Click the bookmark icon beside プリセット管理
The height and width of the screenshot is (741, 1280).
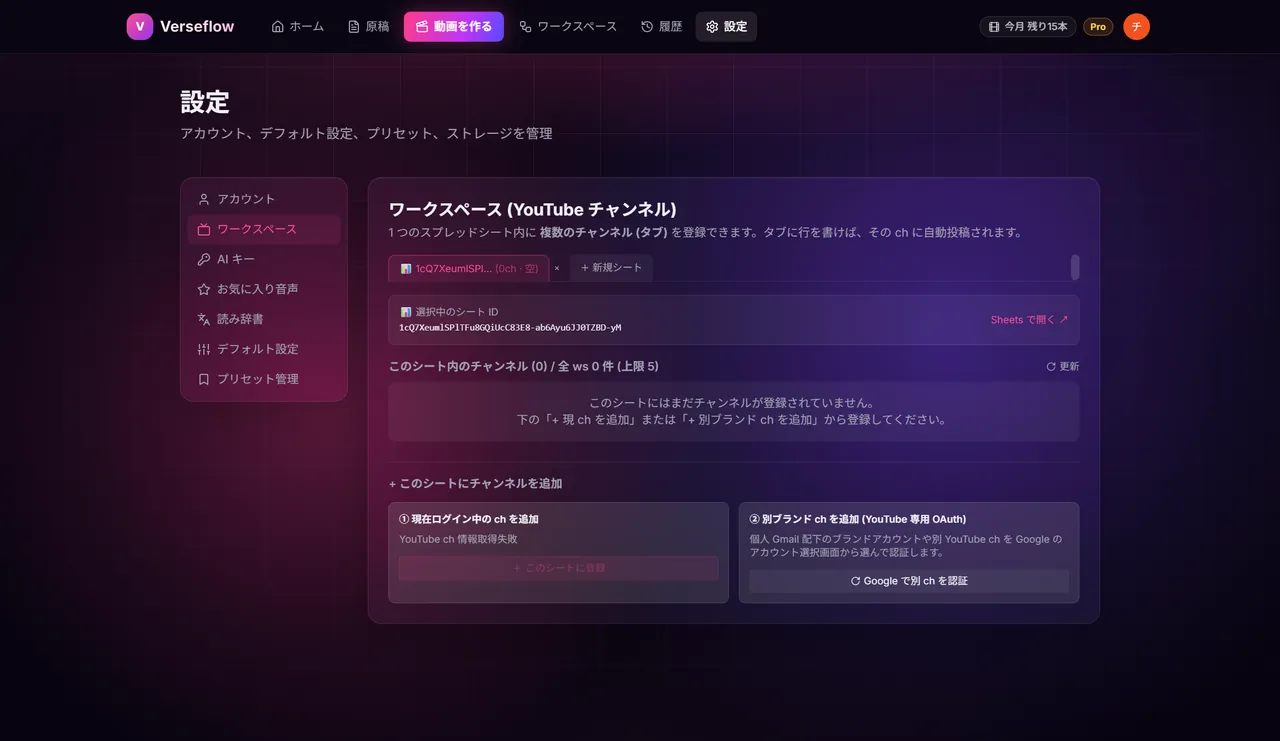pyautogui.click(x=204, y=379)
